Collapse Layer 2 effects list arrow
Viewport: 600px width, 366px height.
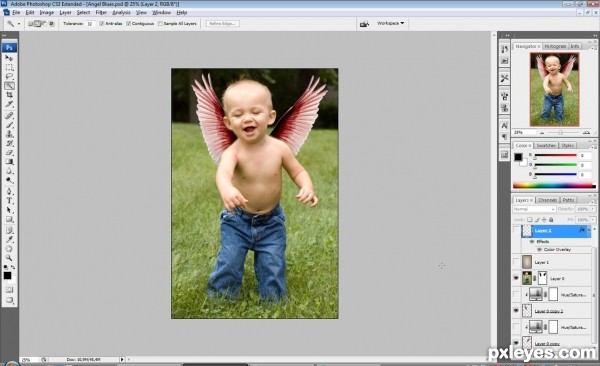(589, 230)
